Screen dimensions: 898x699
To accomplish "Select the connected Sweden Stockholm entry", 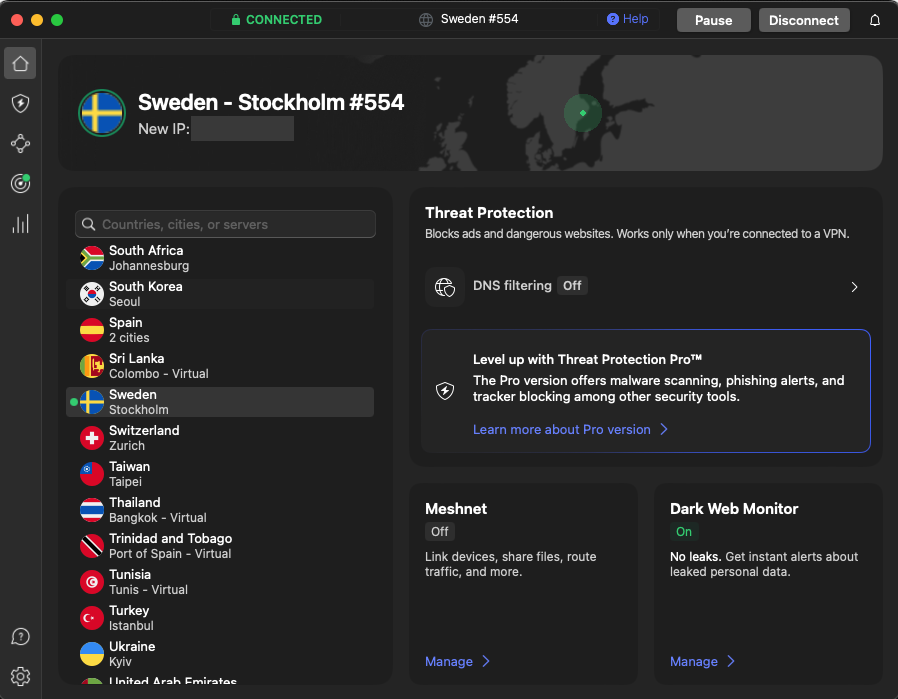I will 220,402.
